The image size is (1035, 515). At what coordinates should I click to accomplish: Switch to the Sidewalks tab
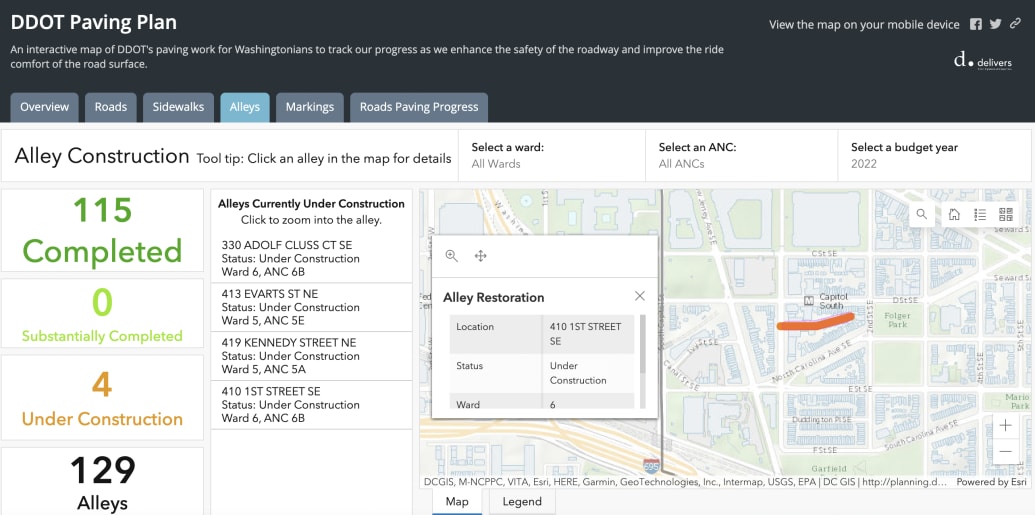click(178, 107)
